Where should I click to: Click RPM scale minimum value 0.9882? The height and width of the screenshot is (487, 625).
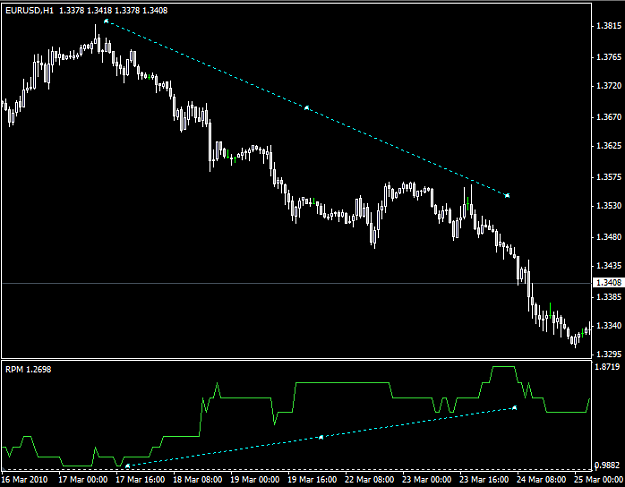tap(607, 465)
